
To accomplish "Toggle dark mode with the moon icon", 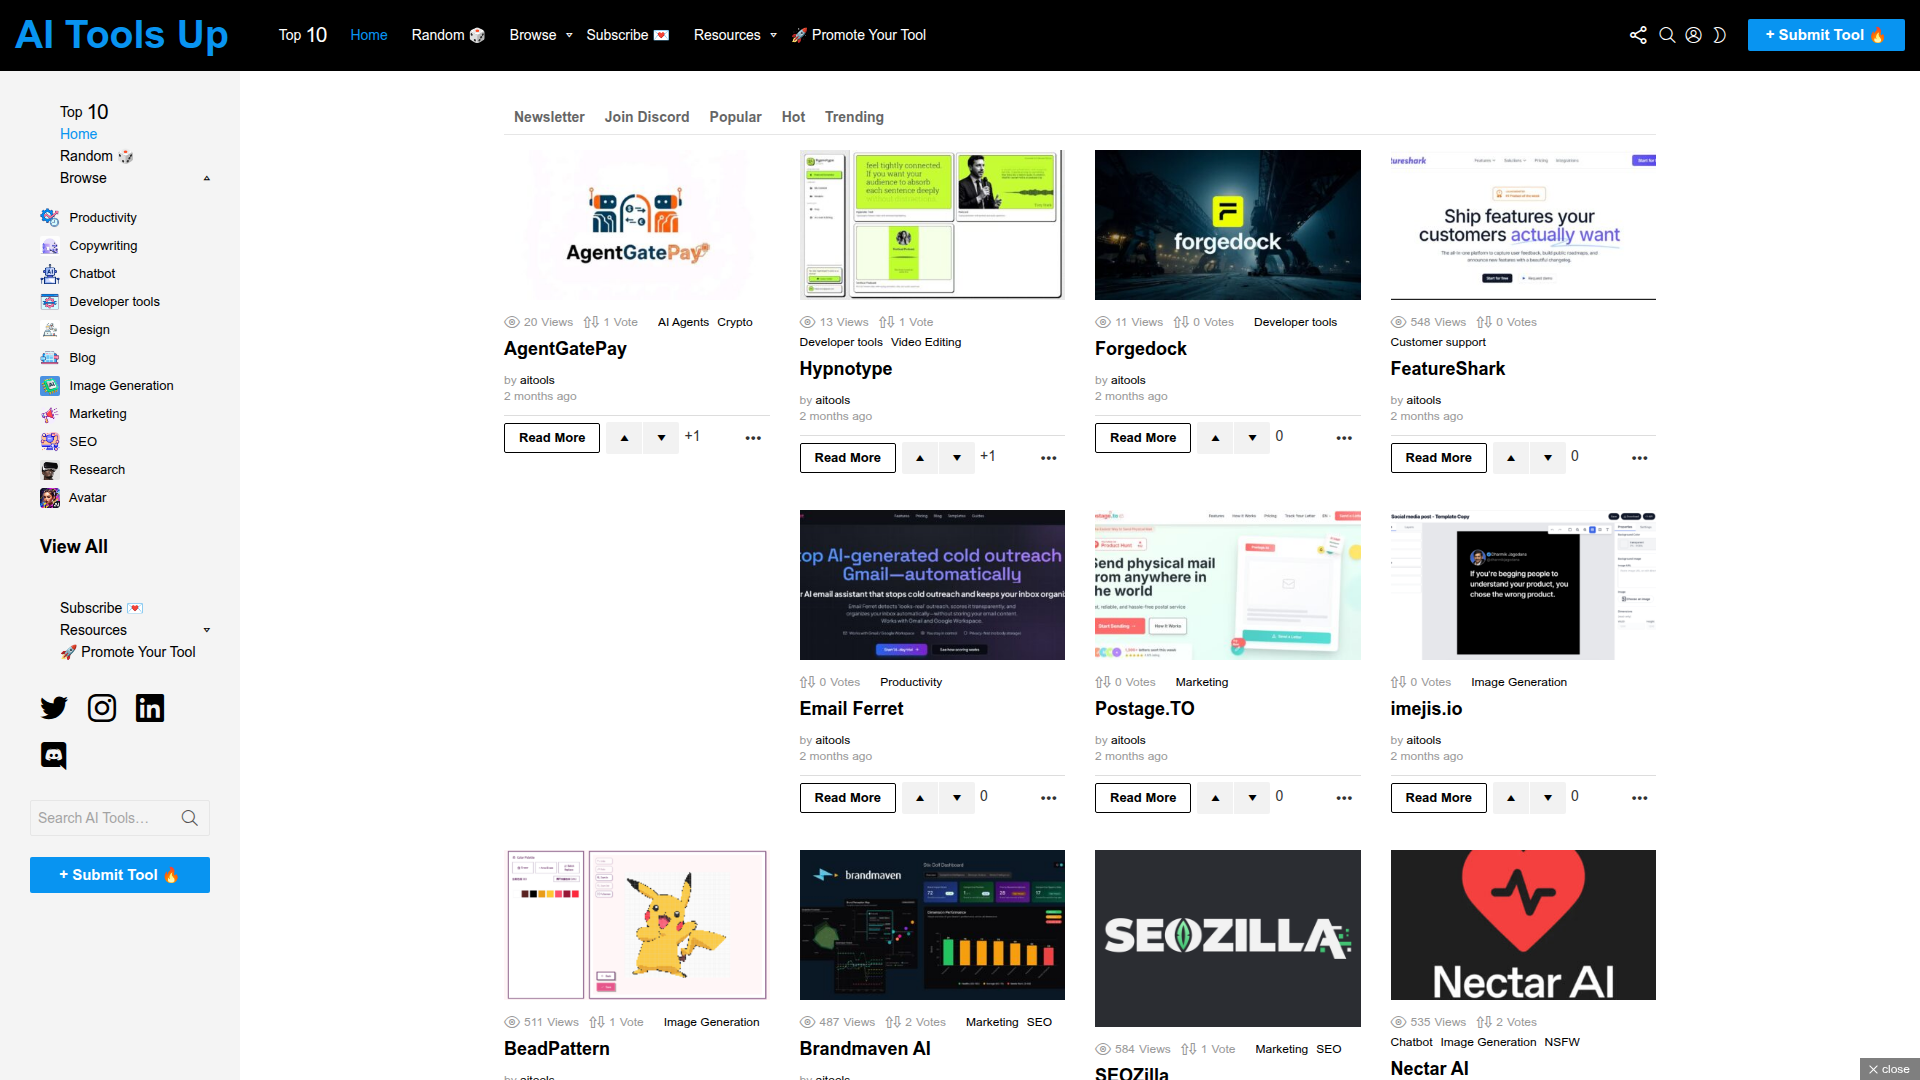I will [1719, 35].
